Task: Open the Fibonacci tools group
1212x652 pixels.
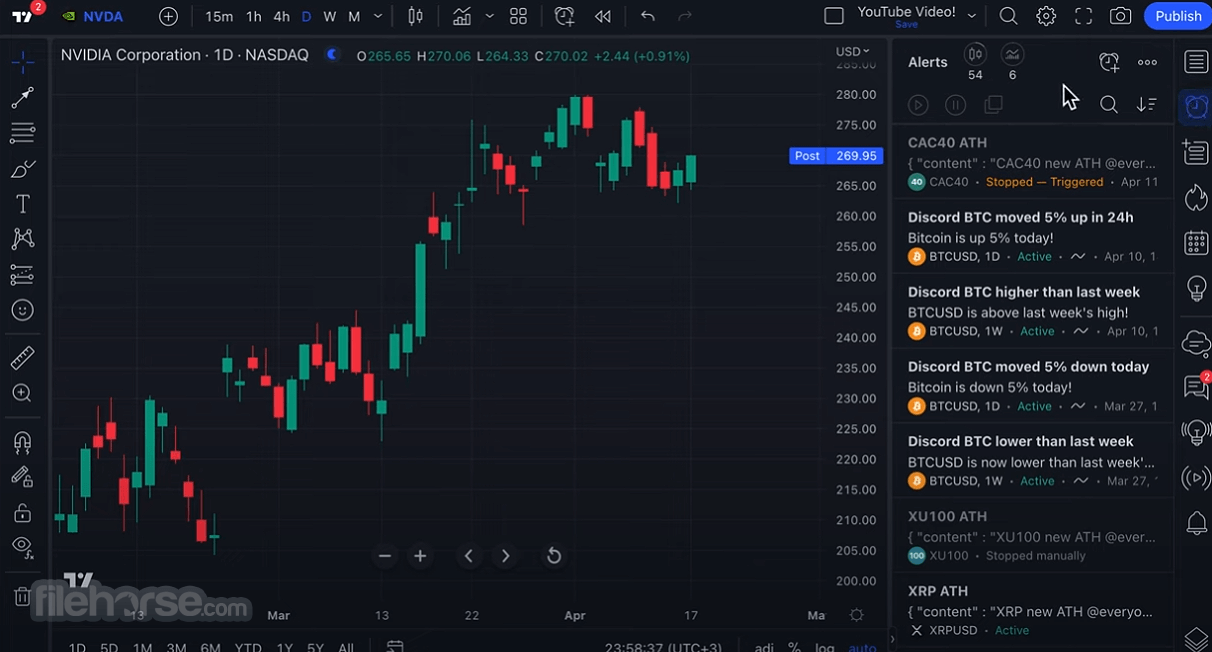Action: (x=22, y=133)
